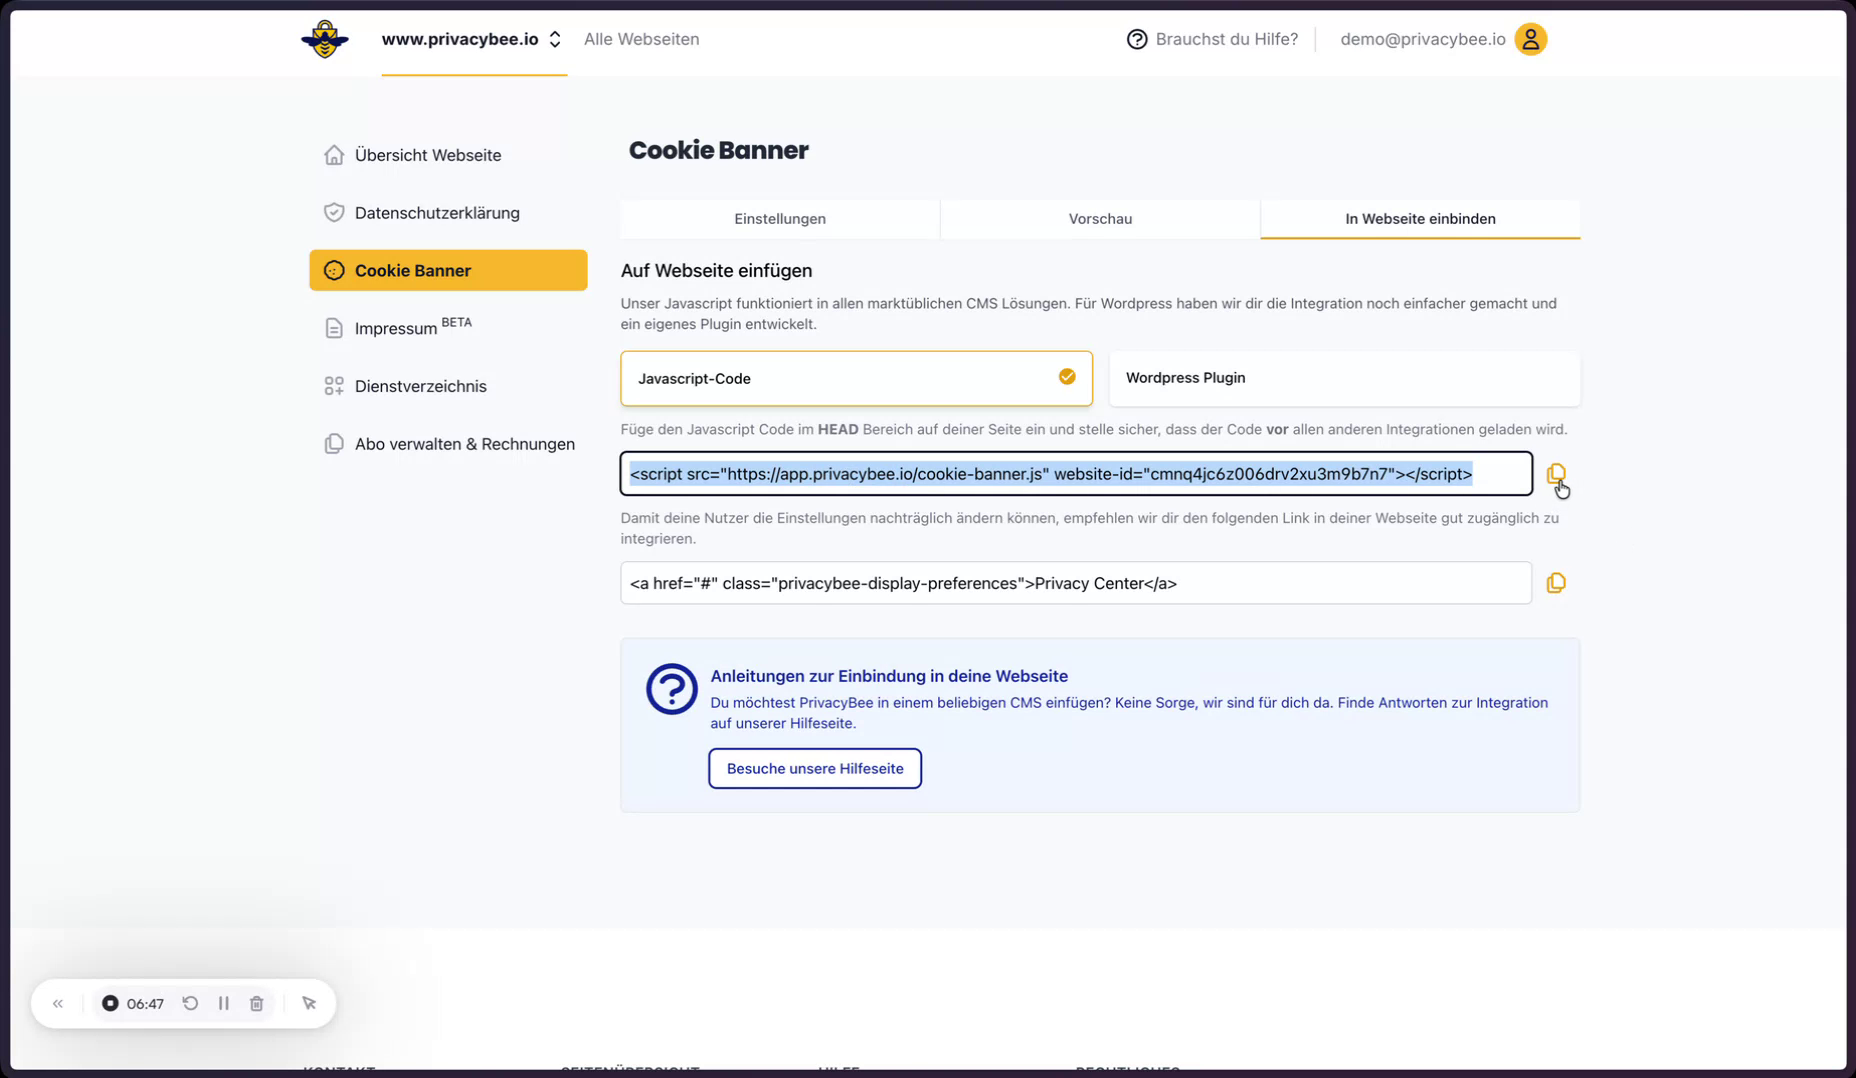The height and width of the screenshot is (1078, 1856).
Task: Choose the Javascript-Code integration option
Action: click(856, 378)
